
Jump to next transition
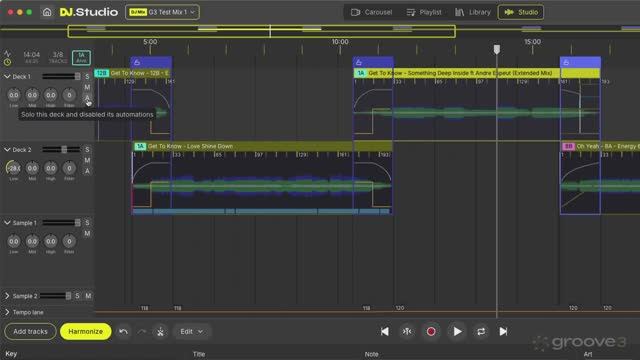click(x=503, y=331)
